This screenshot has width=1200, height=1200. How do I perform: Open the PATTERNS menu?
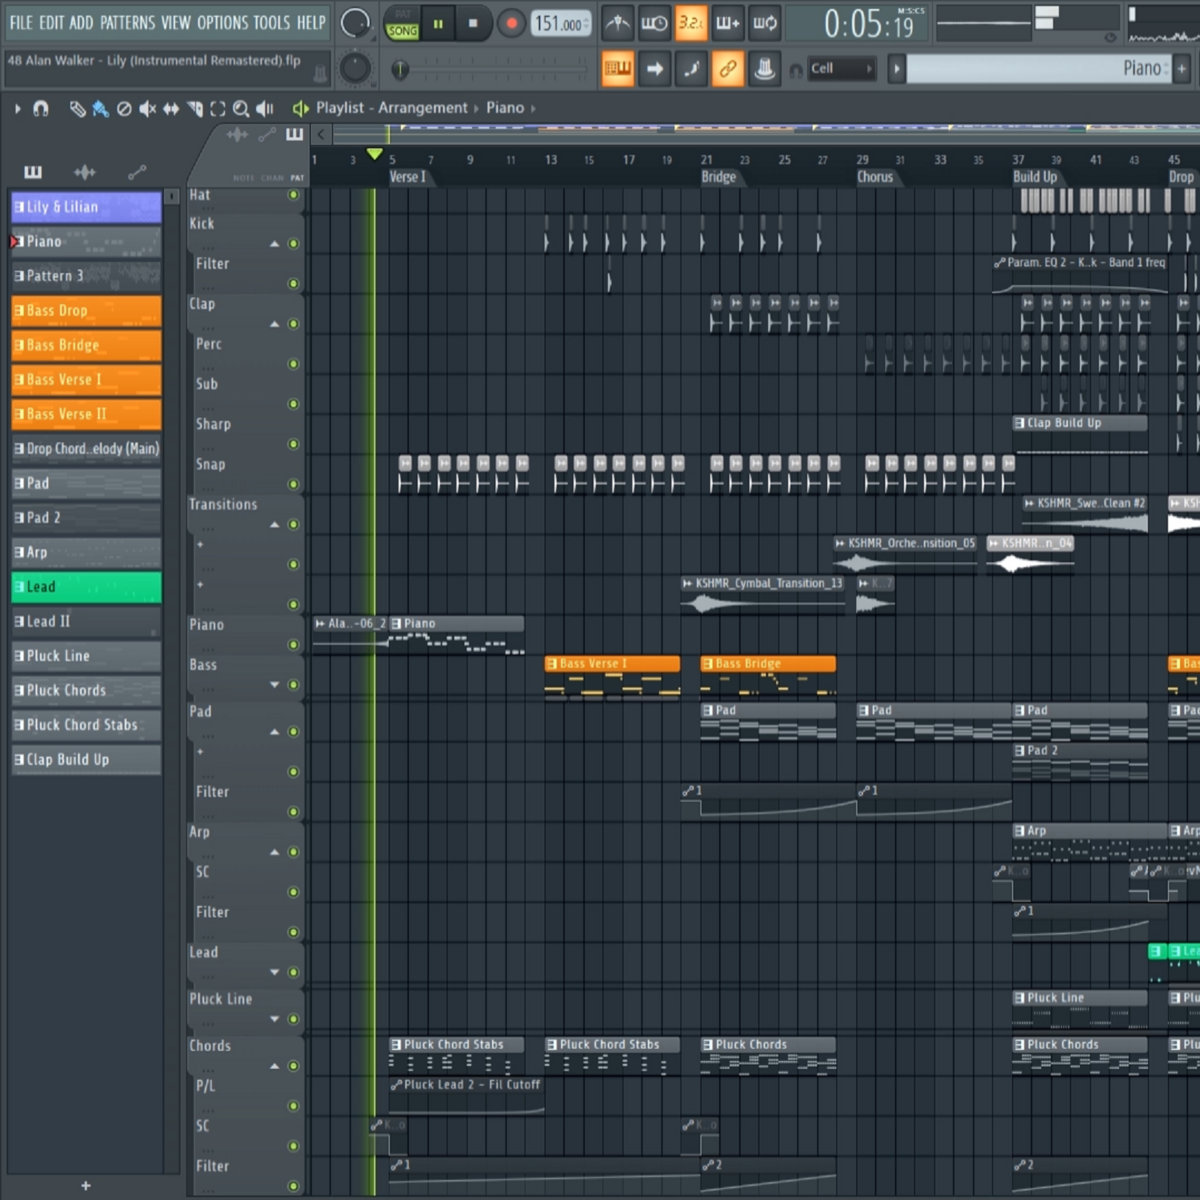click(x=127, y=22)
